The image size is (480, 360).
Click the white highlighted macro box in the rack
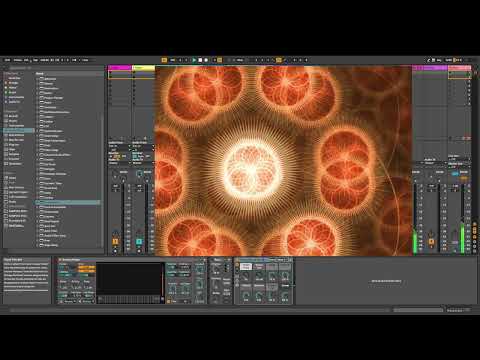click(x=246, y=266)
